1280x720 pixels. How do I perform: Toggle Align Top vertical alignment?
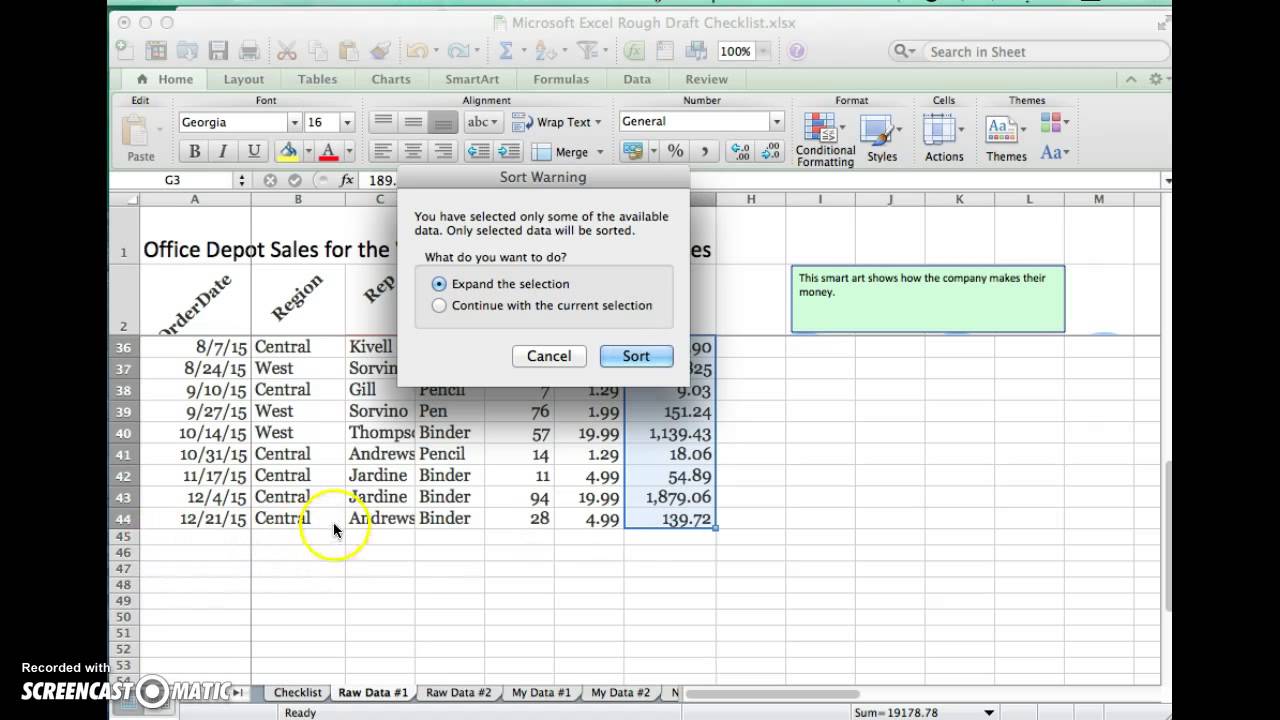pyautogui.click(x=382, y=121)
